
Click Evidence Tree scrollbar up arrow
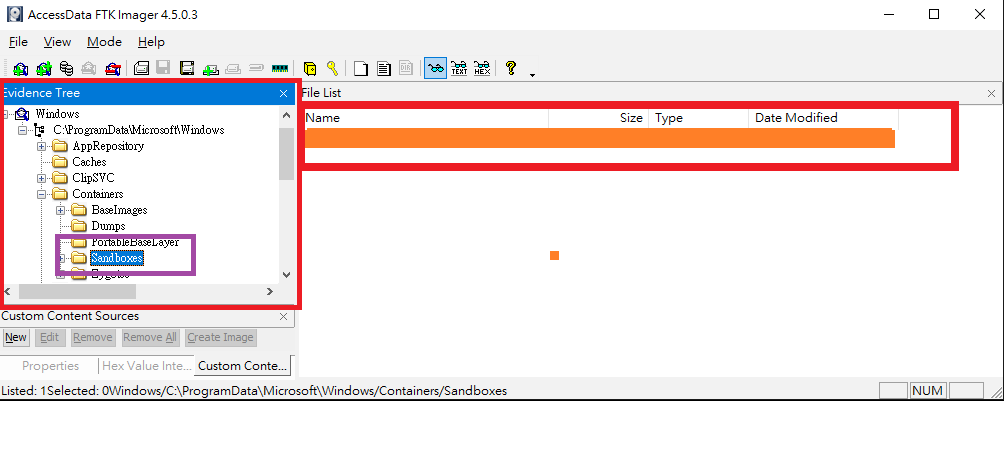click(x=286, y=115)
